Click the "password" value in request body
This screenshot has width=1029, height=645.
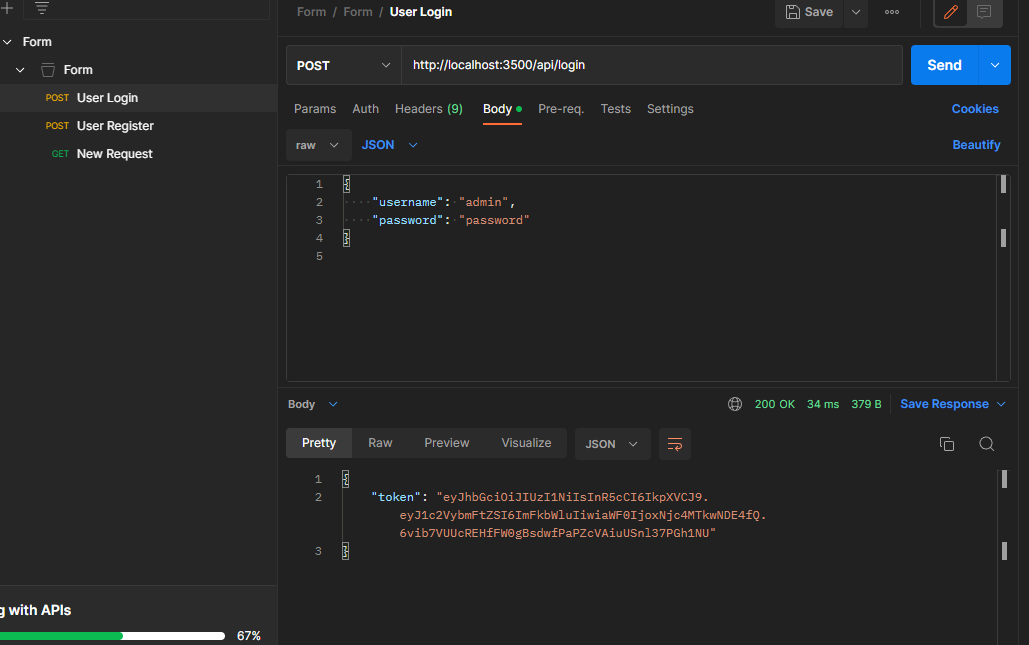point(494,220)
